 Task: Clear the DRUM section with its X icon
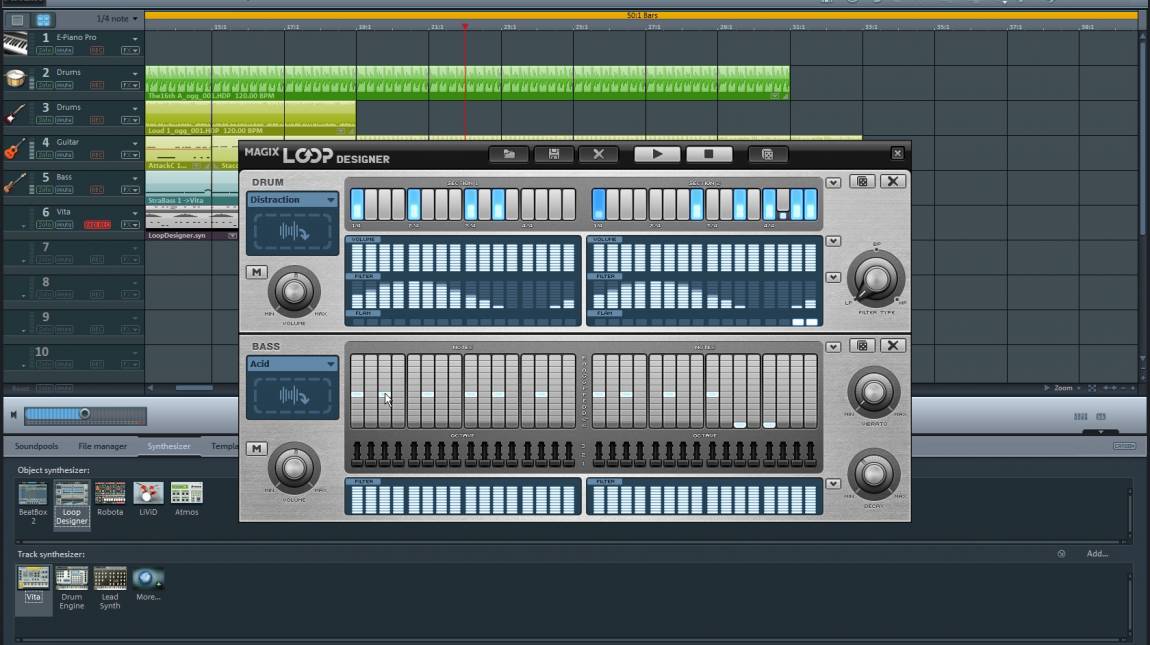pos(893,181)
